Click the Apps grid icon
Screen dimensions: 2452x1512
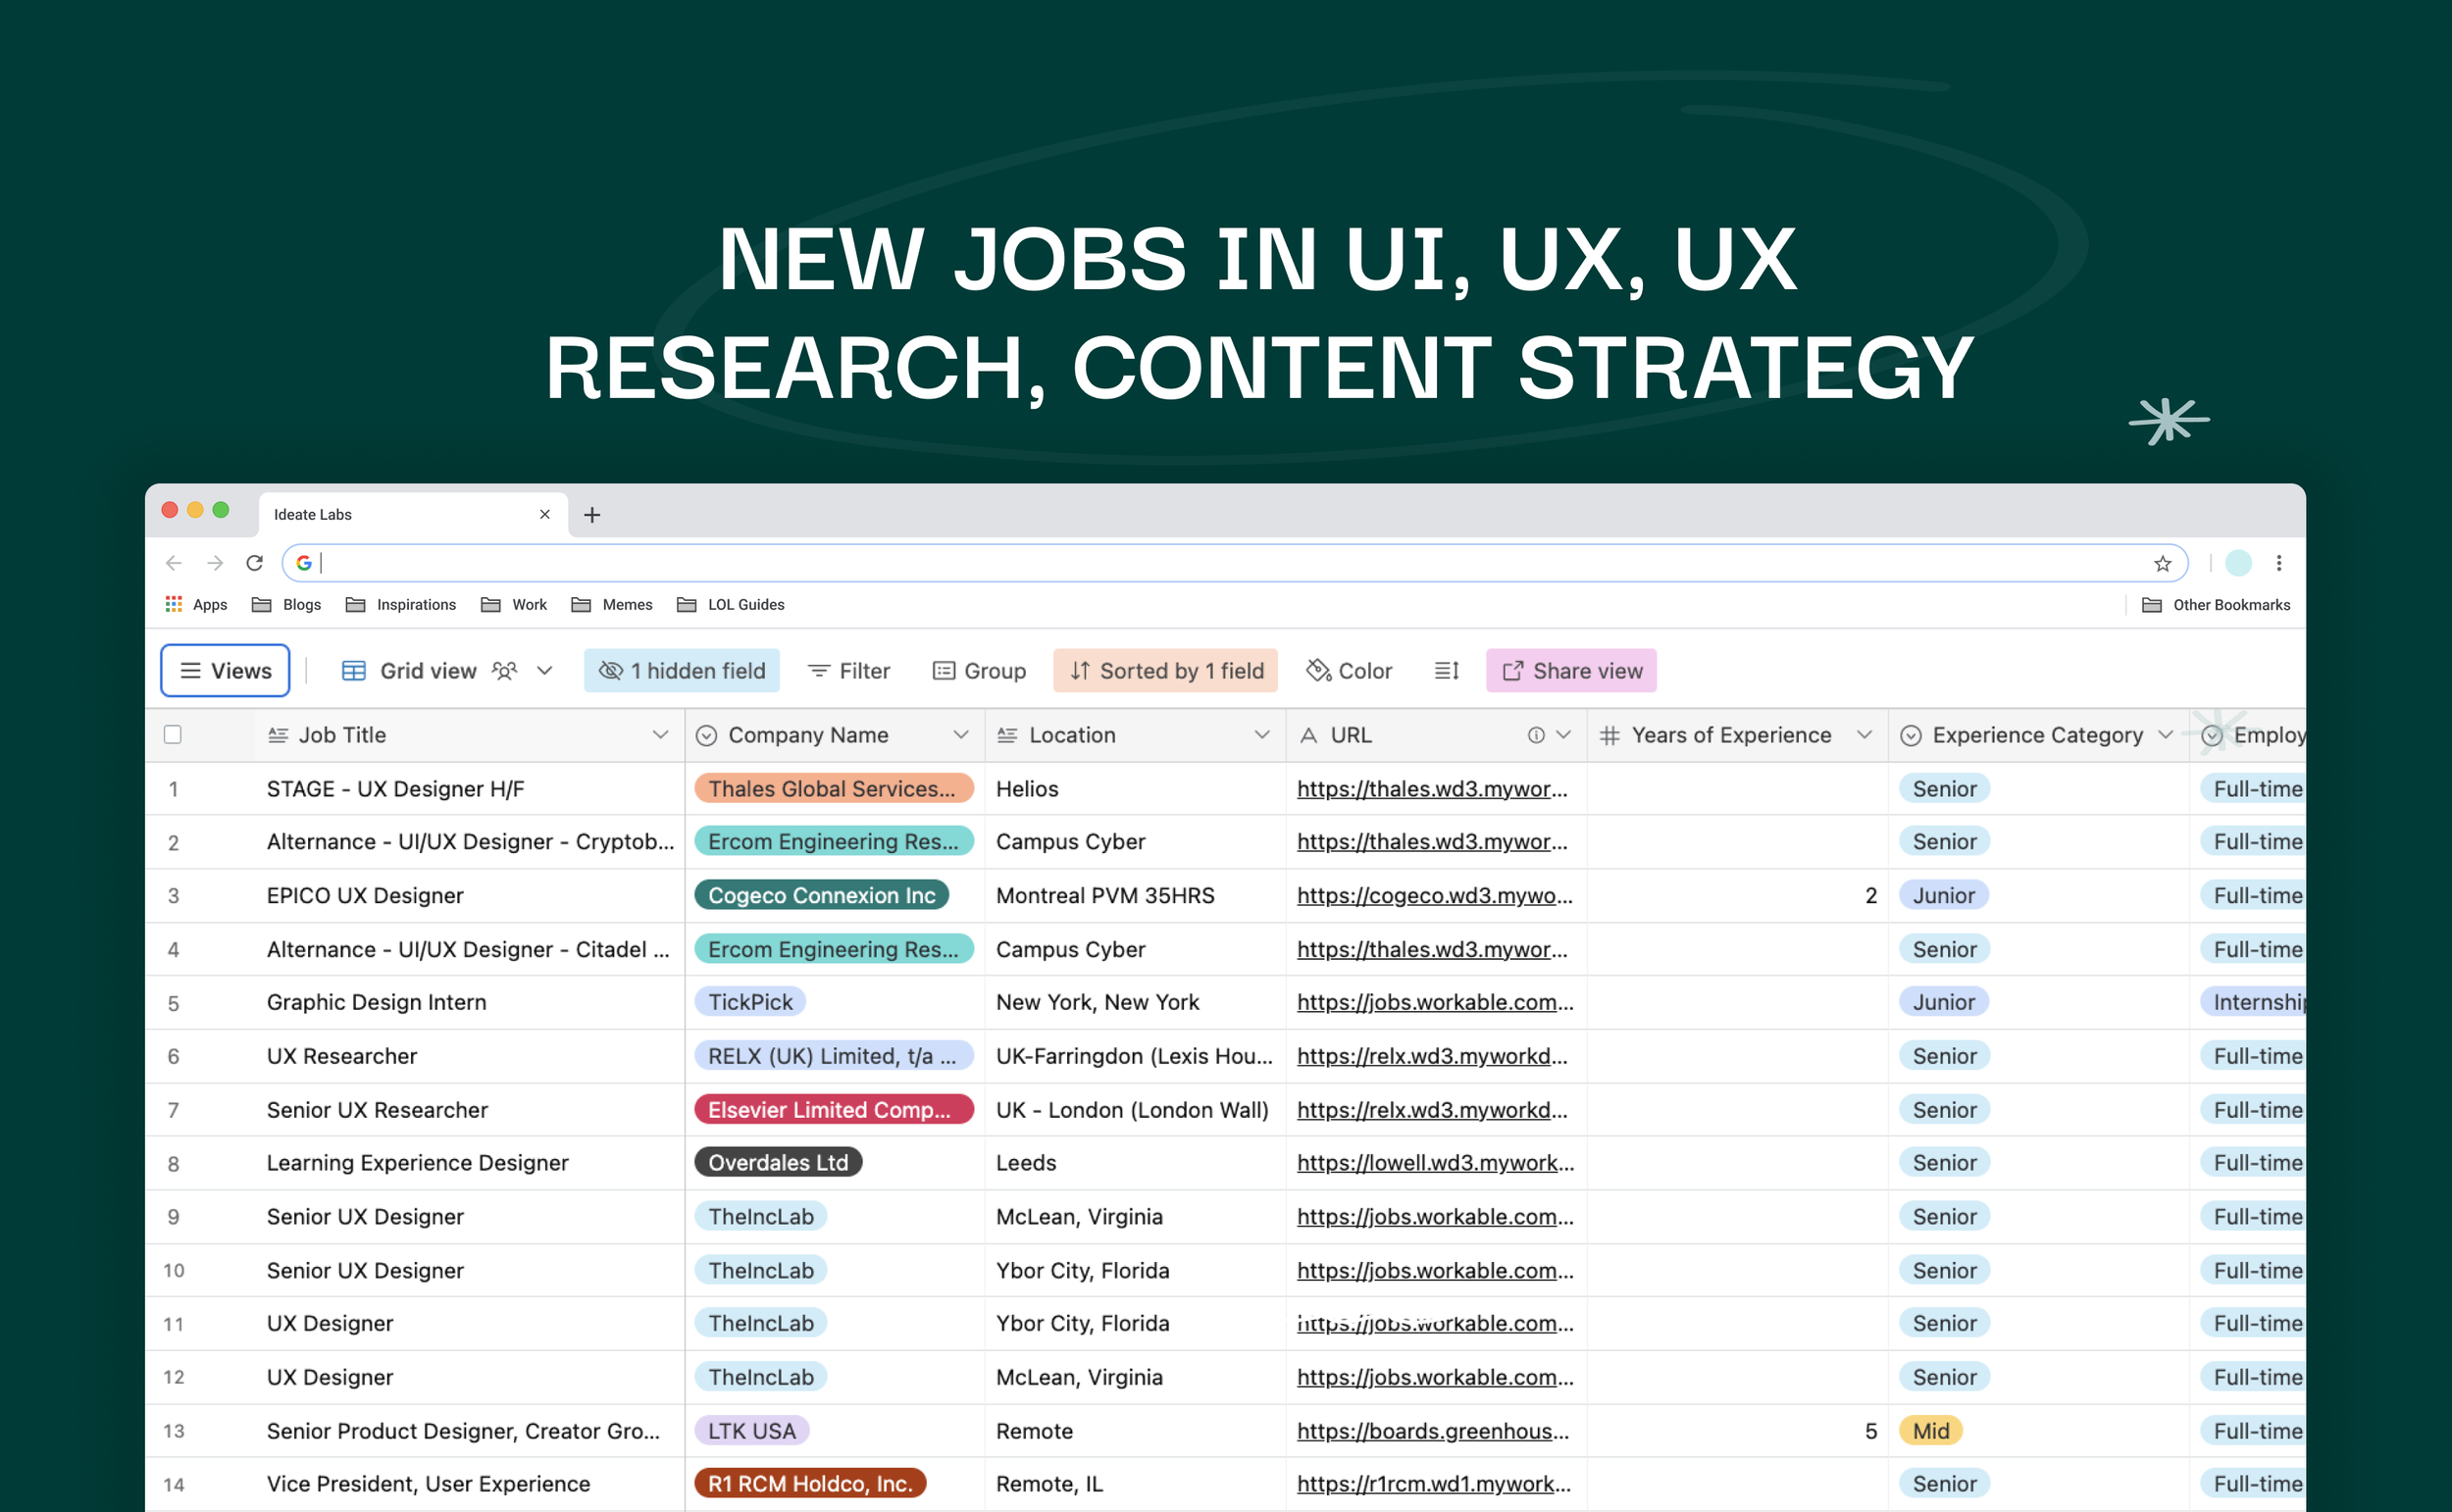coord(174,605)
